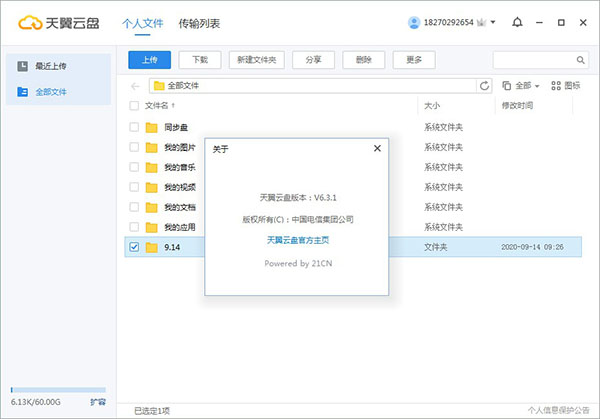
Task: Select 最近上传 in the sidebar
Action: click(x=58, y=66)
